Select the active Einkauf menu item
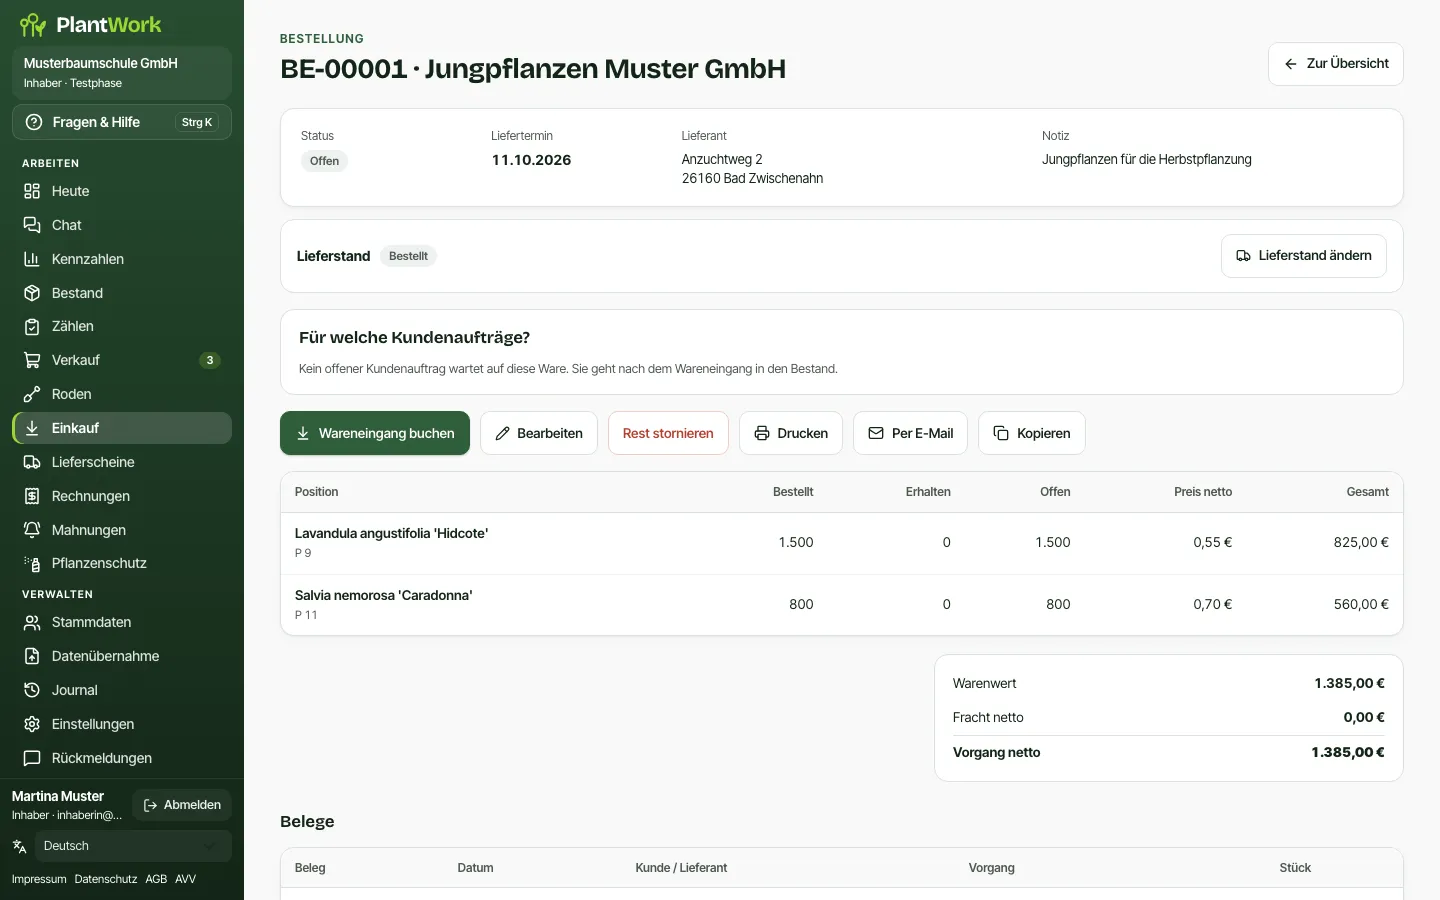 click(x=122, y=428)
